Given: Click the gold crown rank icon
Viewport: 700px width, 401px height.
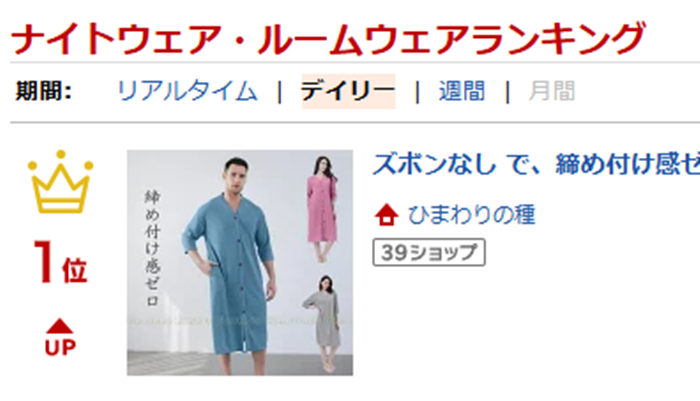Looking at the screenshot, I should click(61, 182).
